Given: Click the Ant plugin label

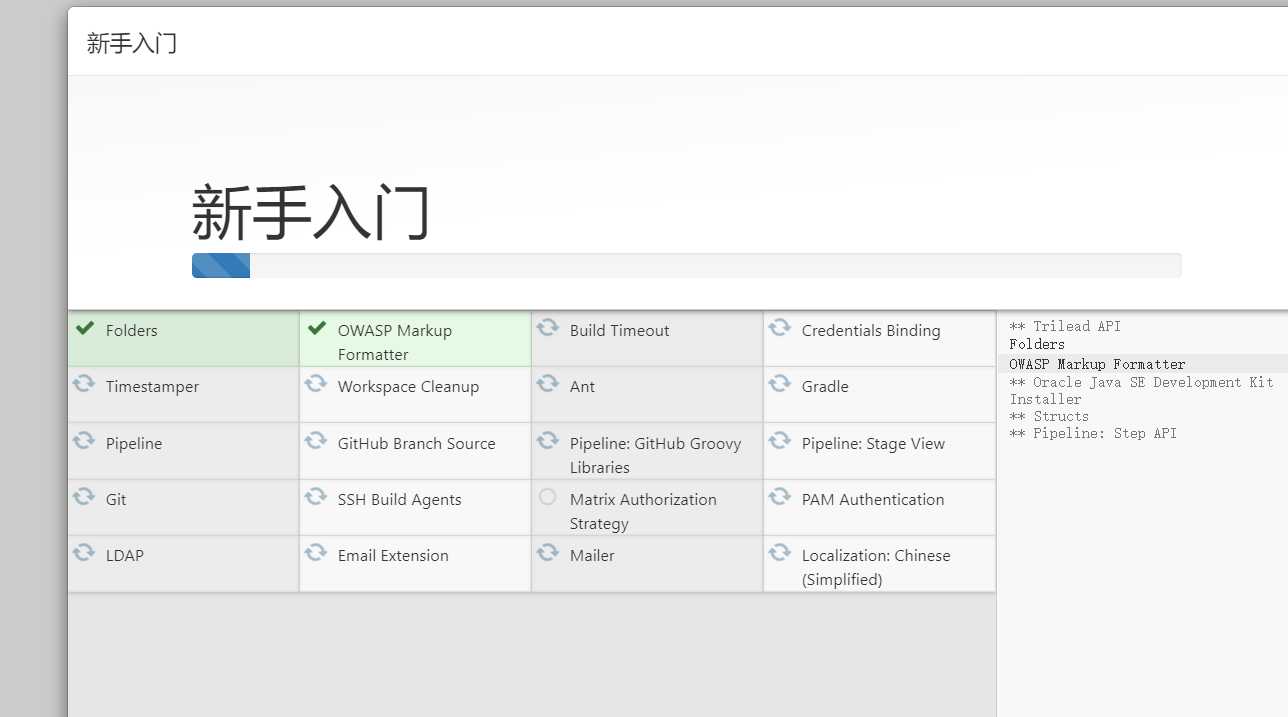Looking at the screenshot, I should (x=582, y=387).
